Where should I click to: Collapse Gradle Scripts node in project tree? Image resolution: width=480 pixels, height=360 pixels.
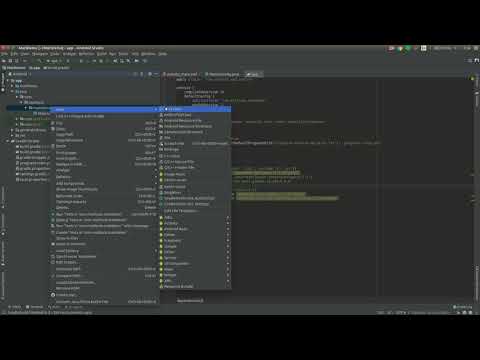pyautogui.click(x=8, y=141)
